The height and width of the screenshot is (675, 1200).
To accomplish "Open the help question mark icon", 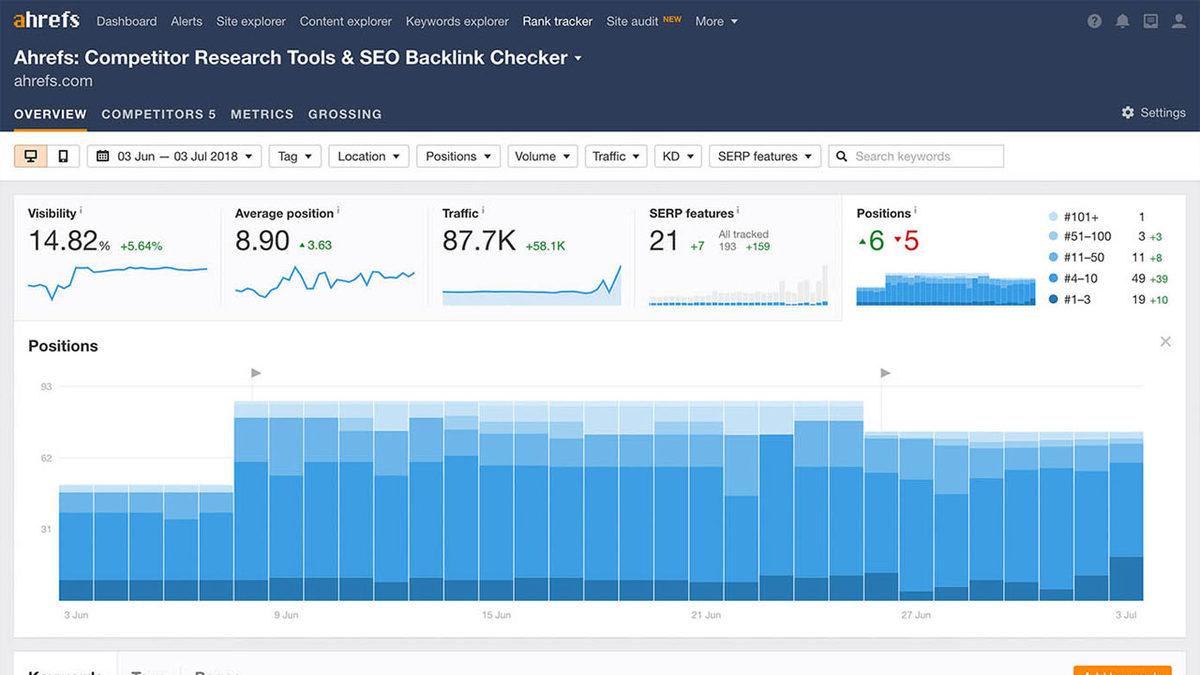I will tap(1094, 21).
